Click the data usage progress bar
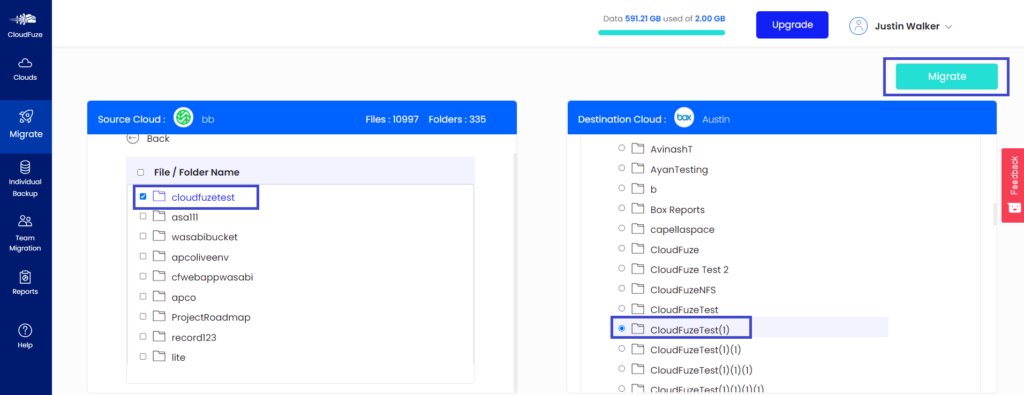Screen dimensions: 1024x395 [x=662, y=32]
